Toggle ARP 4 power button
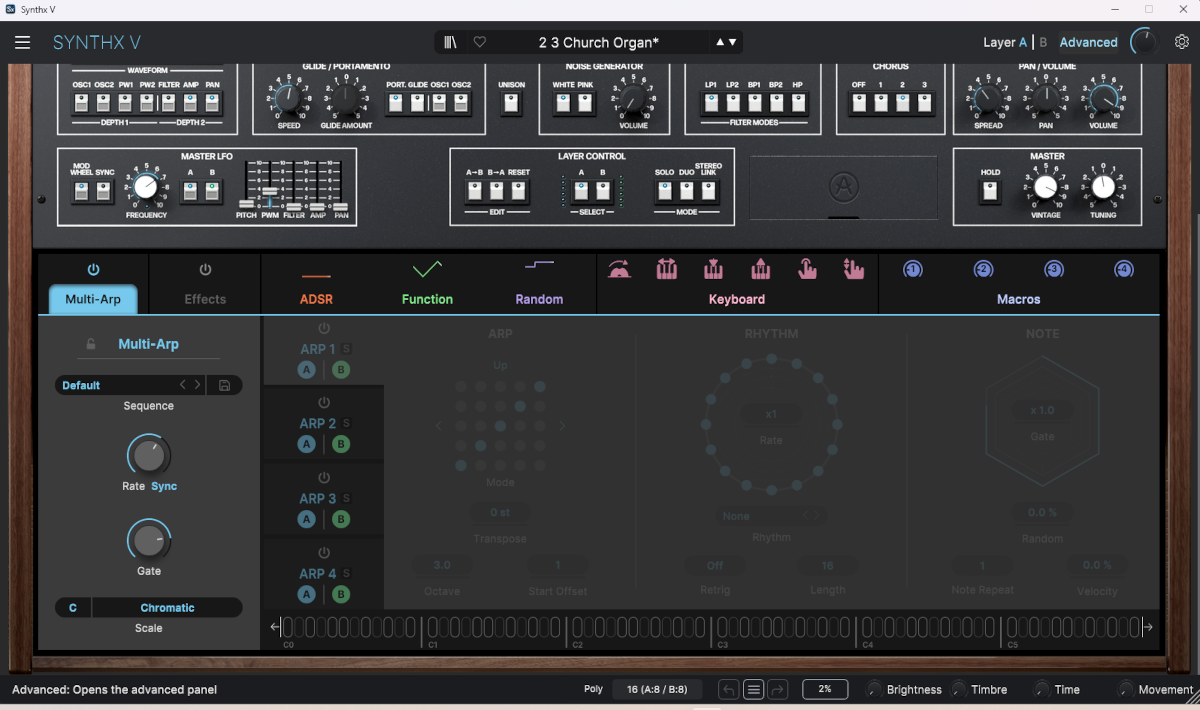This screenshot has height=710, width=1200. click(x=324, y=553)
